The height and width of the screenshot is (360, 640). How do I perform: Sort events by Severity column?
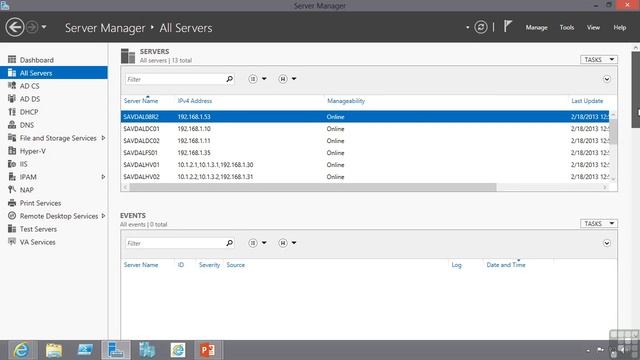point(209,265)
